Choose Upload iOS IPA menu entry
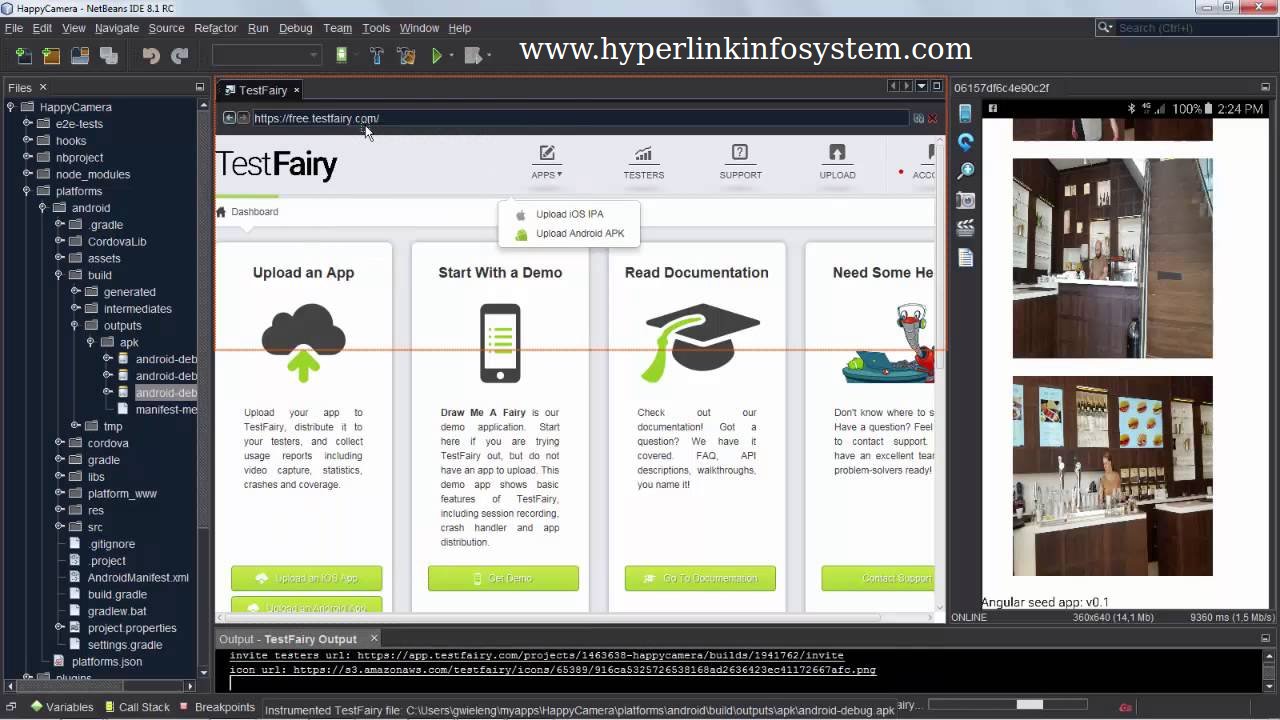The height and width of the screenshot is (720, 1280). pyautogui.click(x=569, y=214)
